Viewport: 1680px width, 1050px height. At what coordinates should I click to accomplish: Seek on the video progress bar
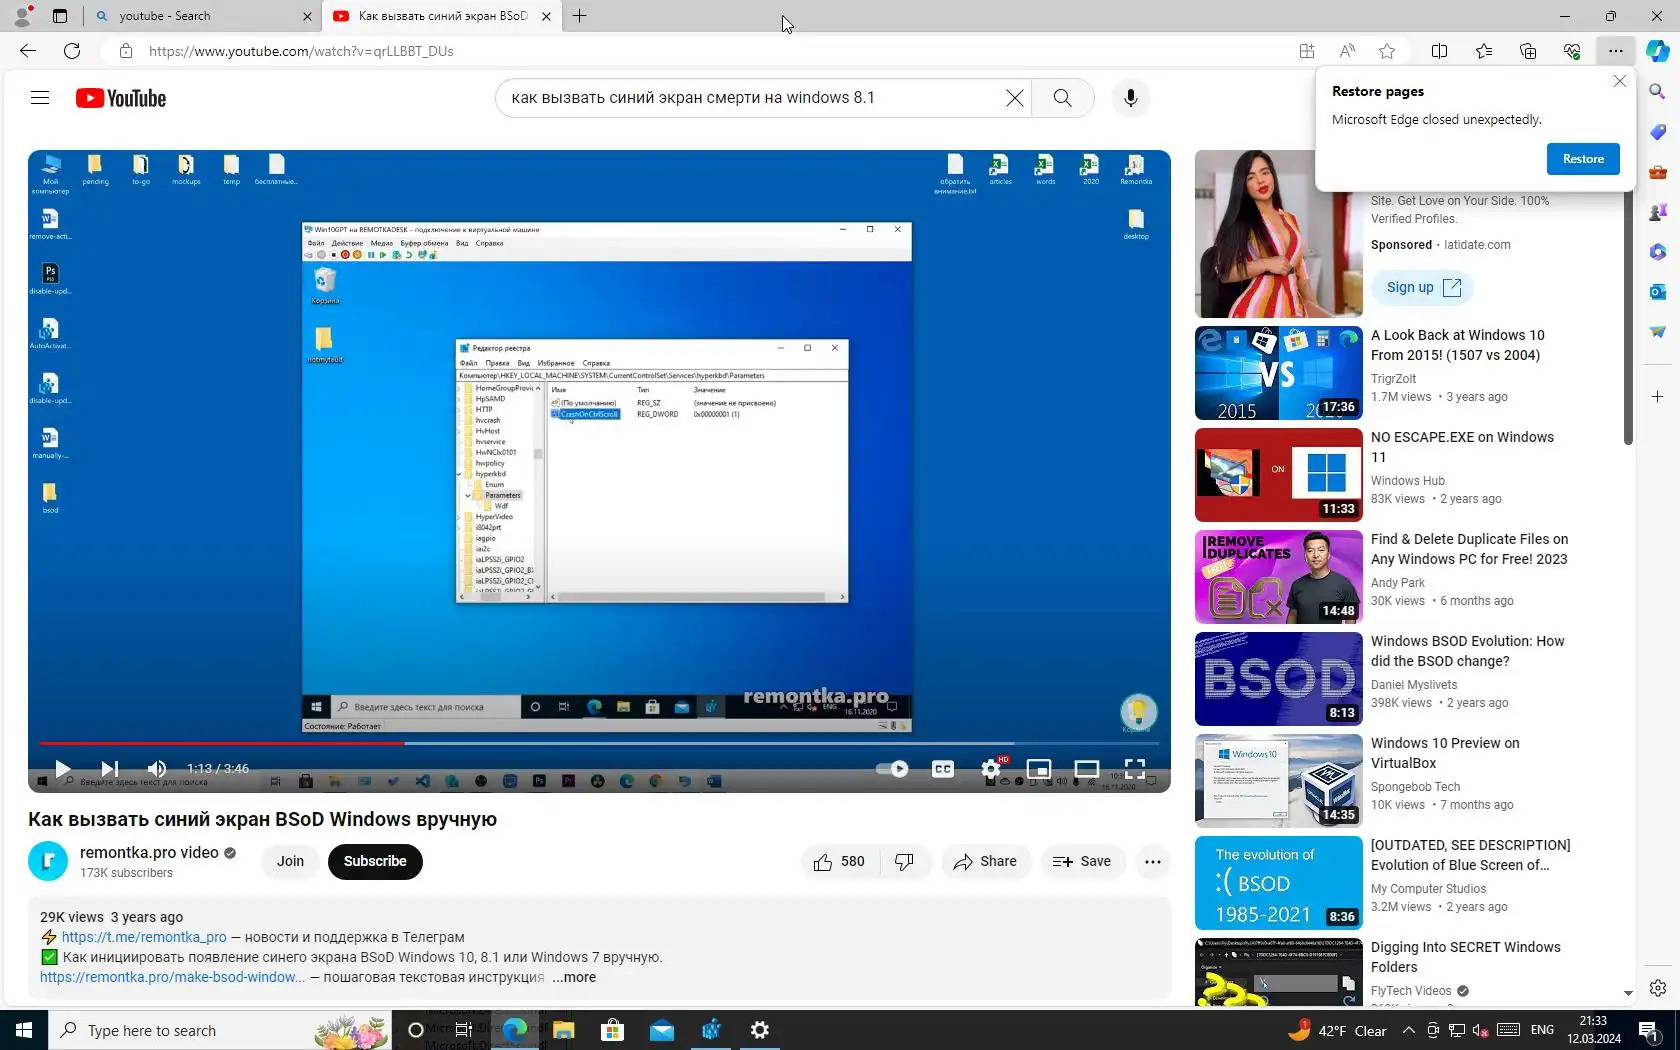click(x=599, y=743)
